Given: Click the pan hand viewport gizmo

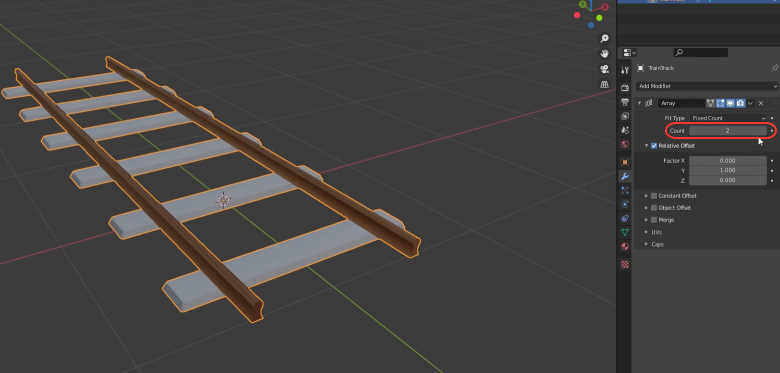Looking at the screenshot, I should coord(605,54).
